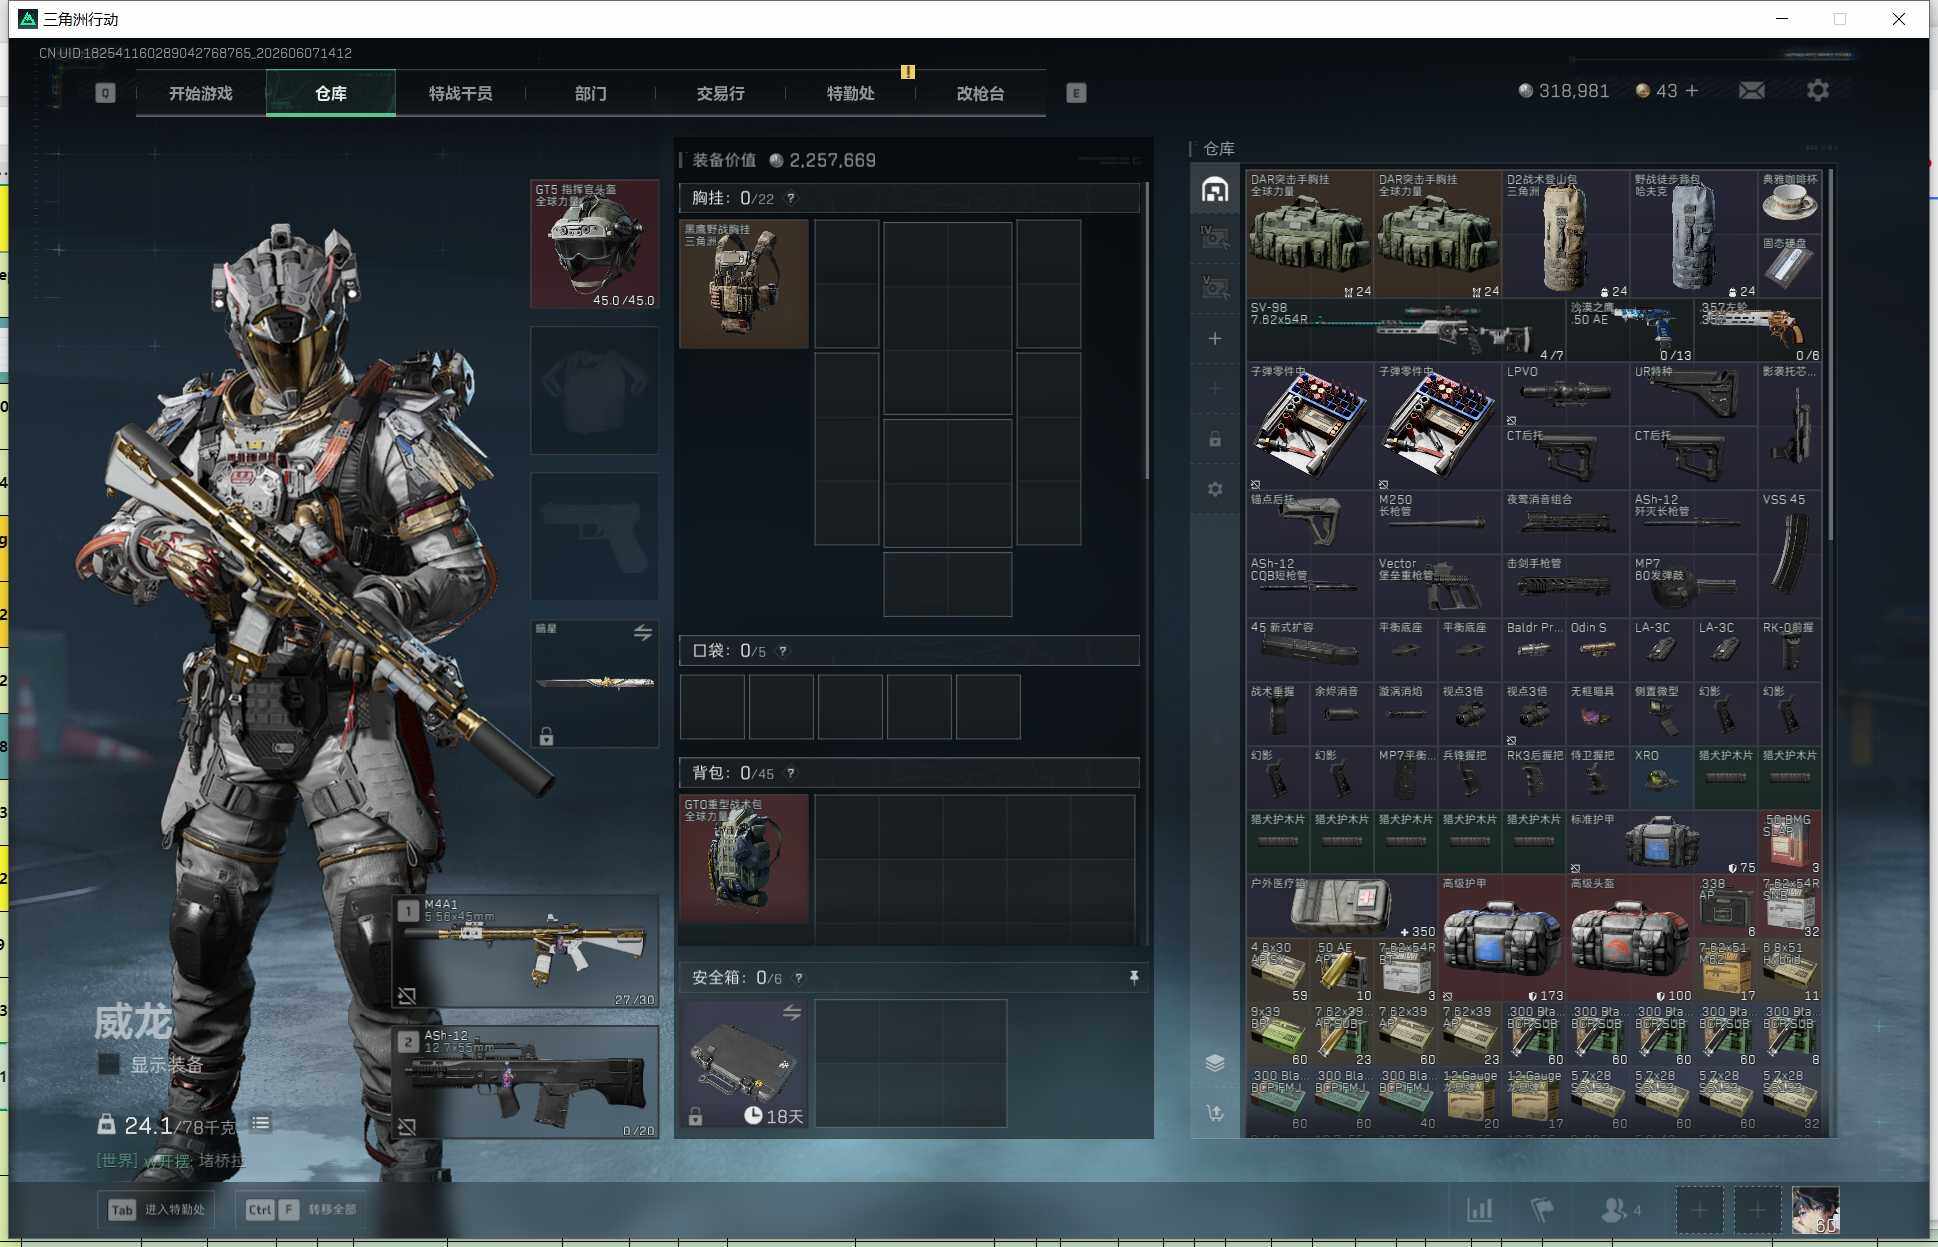Open the mail inbox envelope icon
Image resolution: width=1938 pixels, height=1247 pixels.
[1752, 91]
